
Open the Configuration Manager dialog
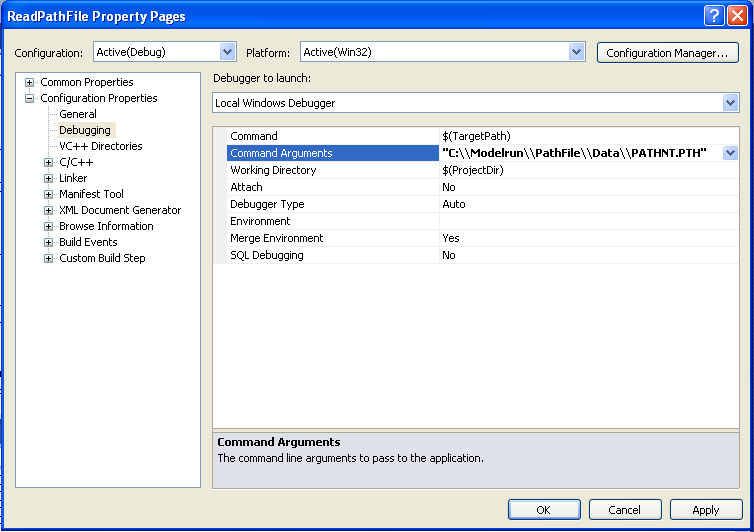click(x=667, y=52)
